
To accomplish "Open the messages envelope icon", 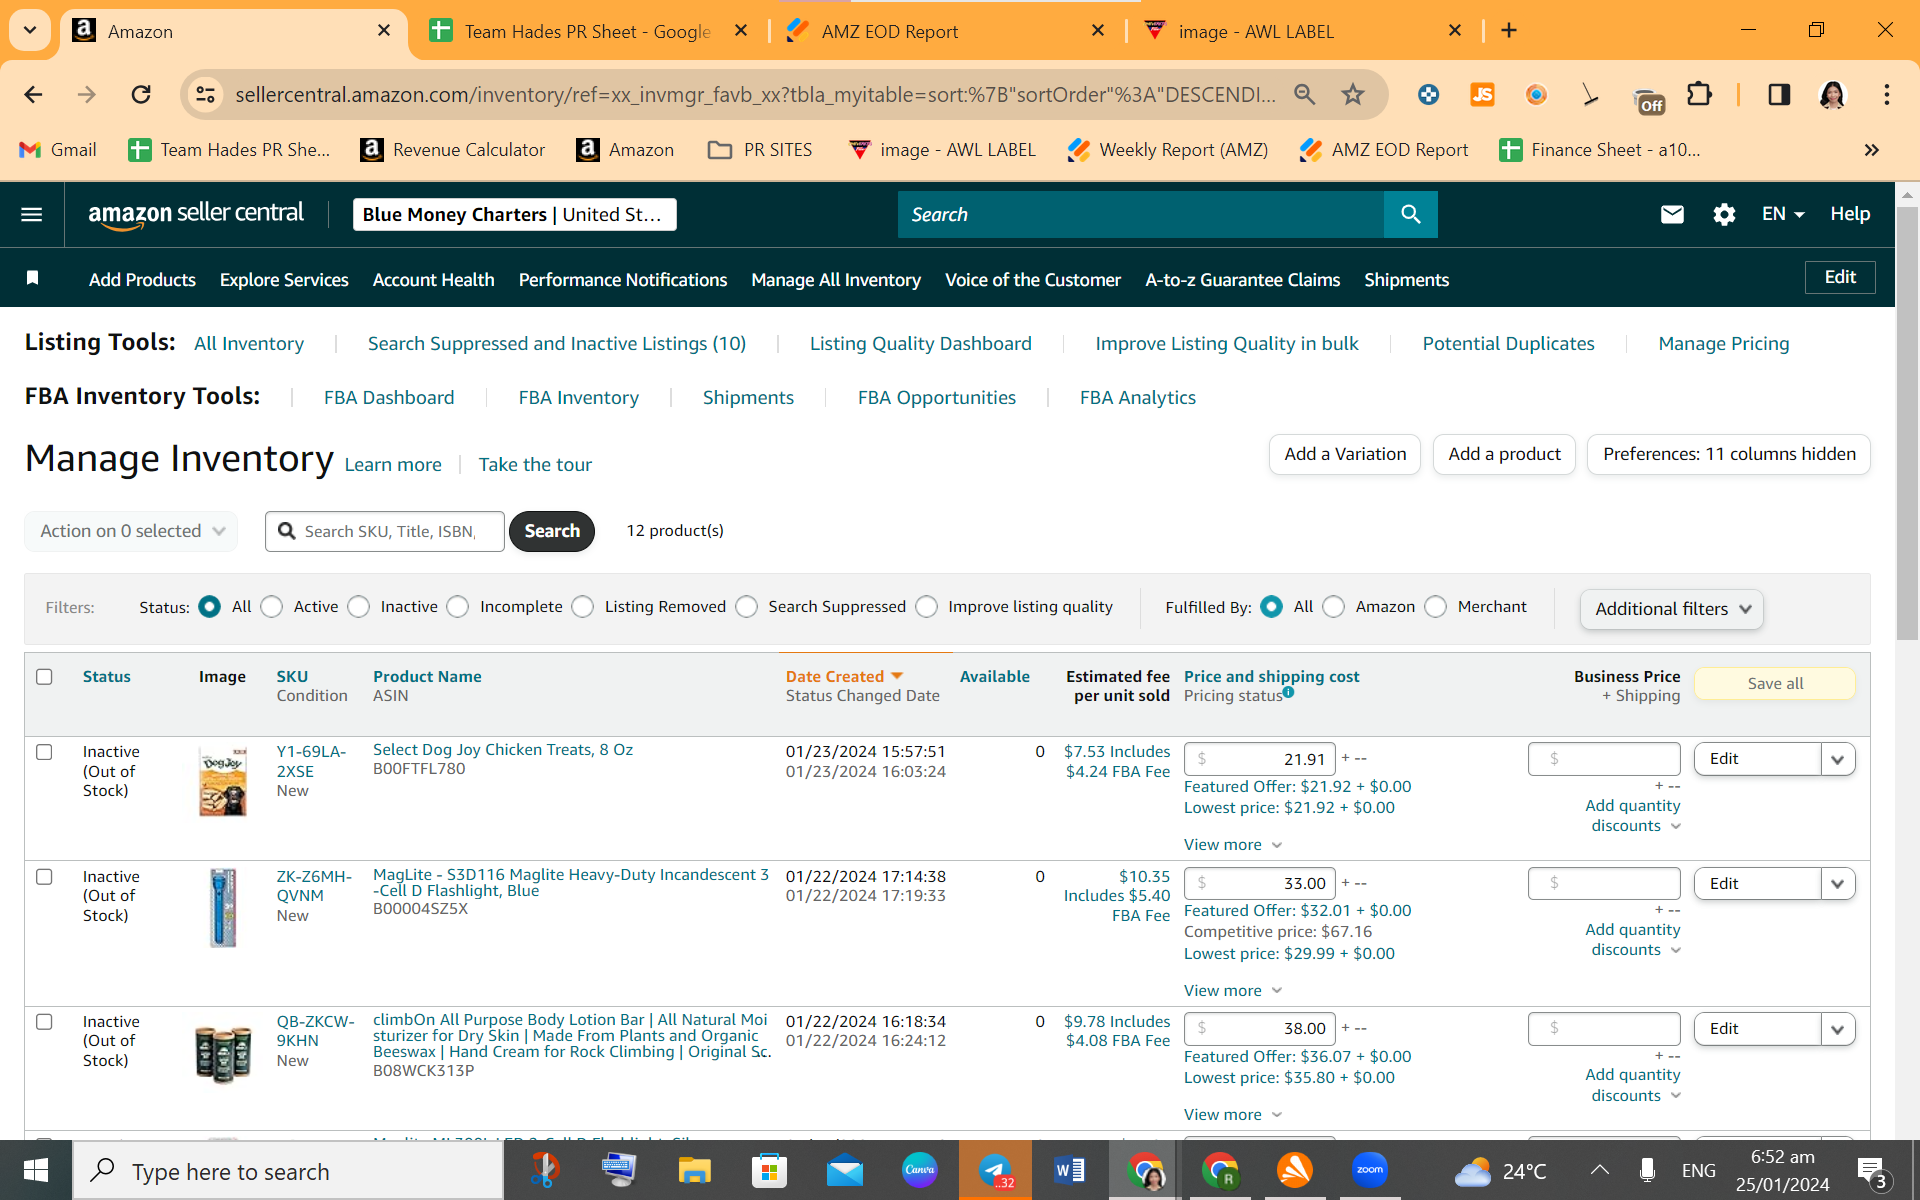I will 1672,214.
